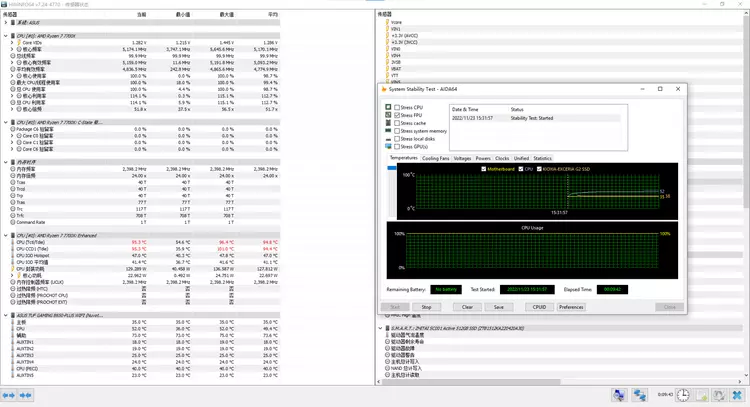Collapse the AMD Ryzen 7 7700X C-State group
This screenshot has height=407, width=750.
tap(6, 122)
